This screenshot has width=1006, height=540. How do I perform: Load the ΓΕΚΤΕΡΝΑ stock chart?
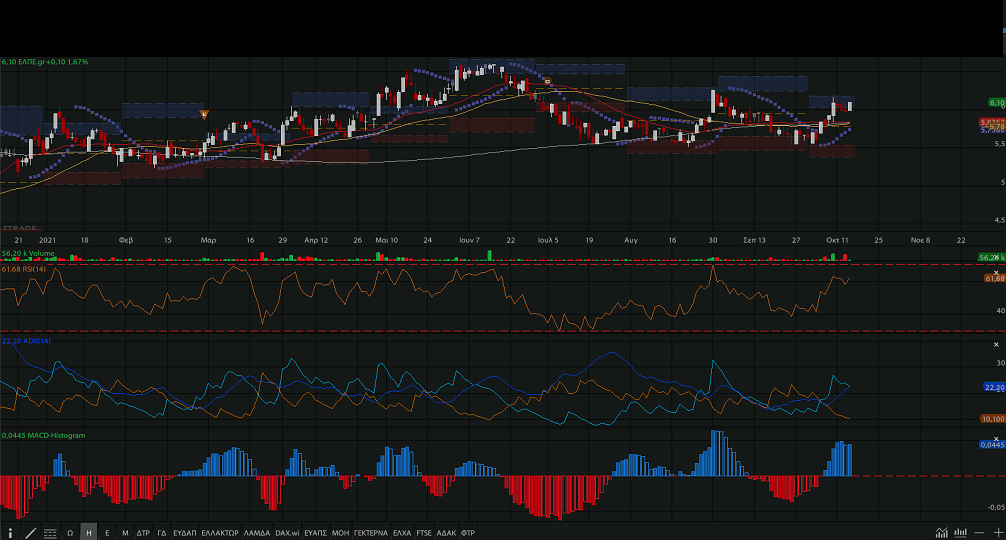tap(371, 533)
